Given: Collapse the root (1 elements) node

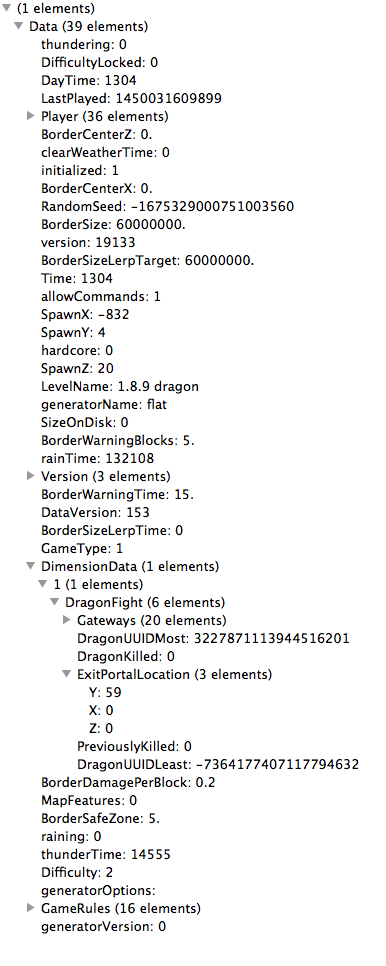Looking at the screenshot, I should 7,9.
